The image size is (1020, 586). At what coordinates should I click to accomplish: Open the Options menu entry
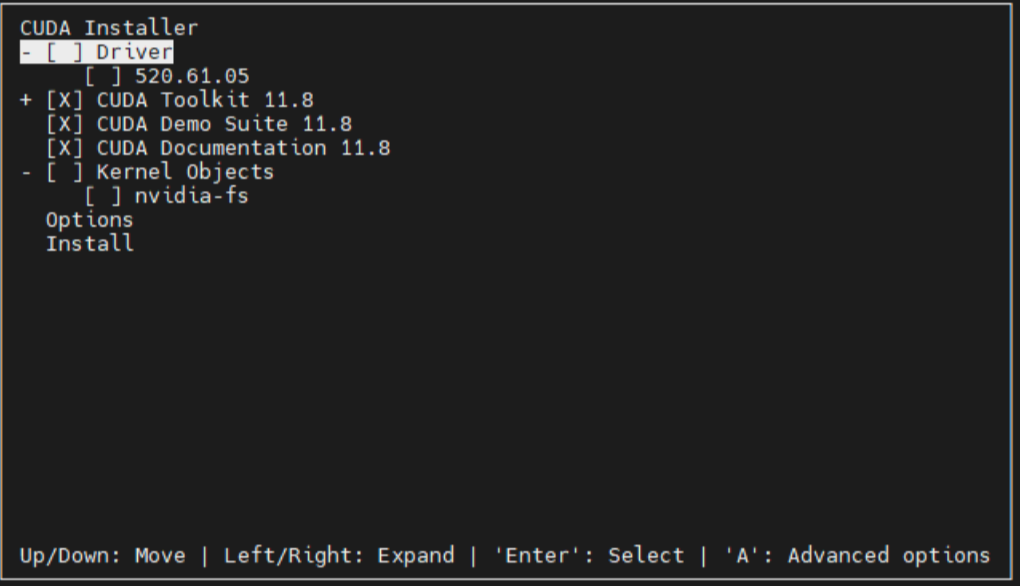[x=89, y=220]
